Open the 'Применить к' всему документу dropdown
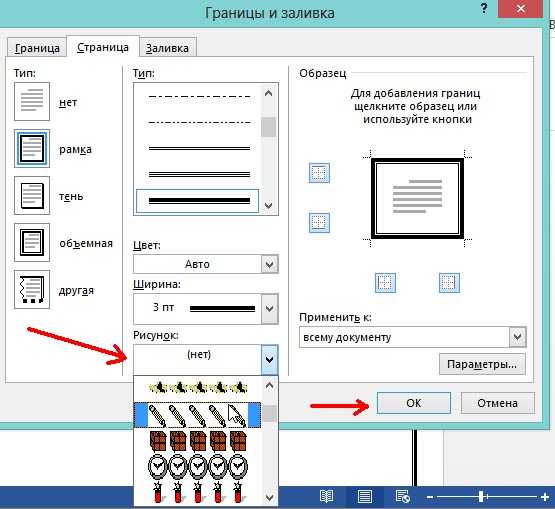 pyautogui.click(x=413, y=337)
